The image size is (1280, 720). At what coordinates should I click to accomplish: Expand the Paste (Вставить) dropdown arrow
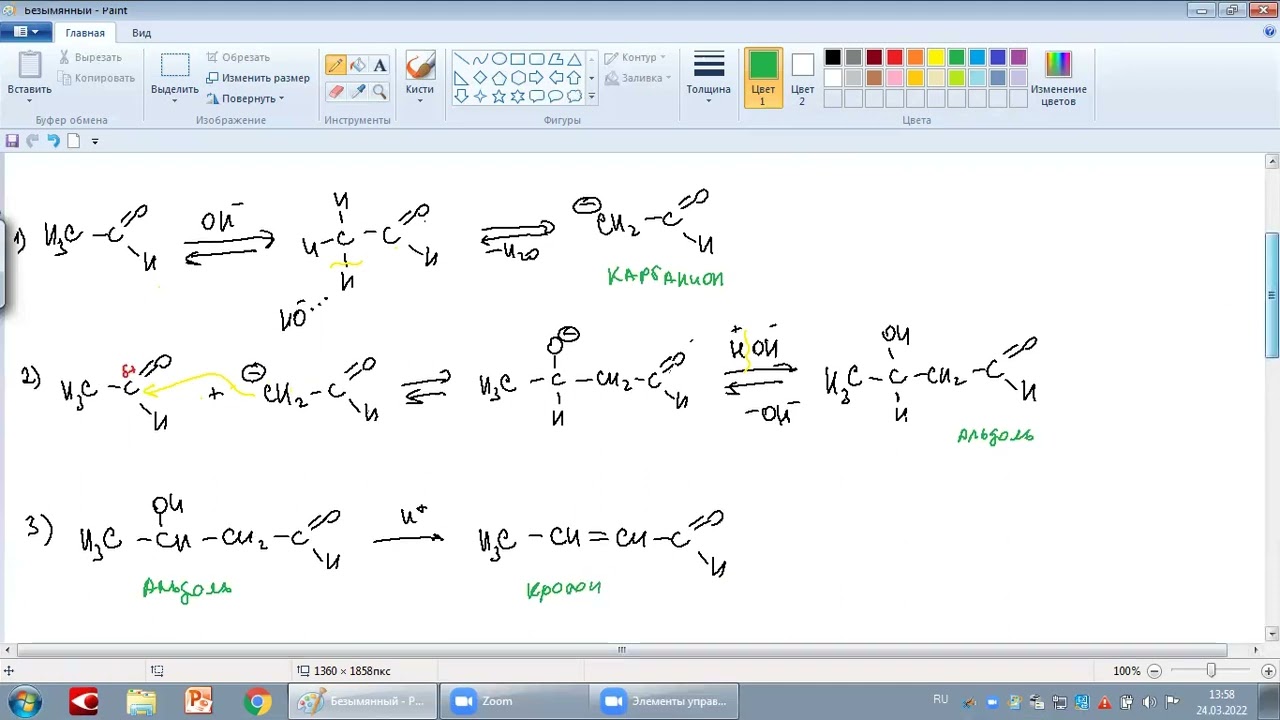pos(29,100)
